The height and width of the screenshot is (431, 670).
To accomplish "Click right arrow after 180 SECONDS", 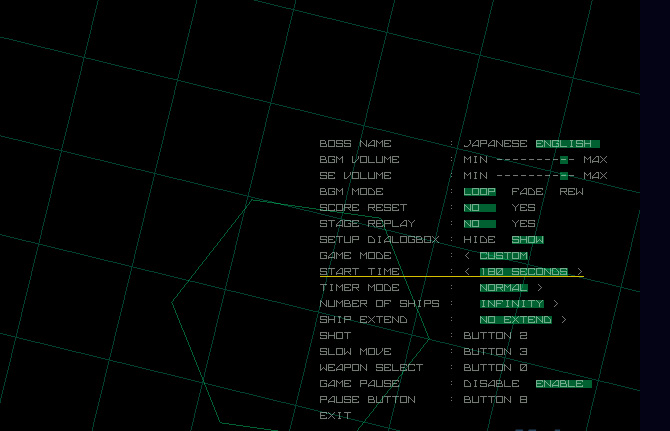I will coord(580,272).
